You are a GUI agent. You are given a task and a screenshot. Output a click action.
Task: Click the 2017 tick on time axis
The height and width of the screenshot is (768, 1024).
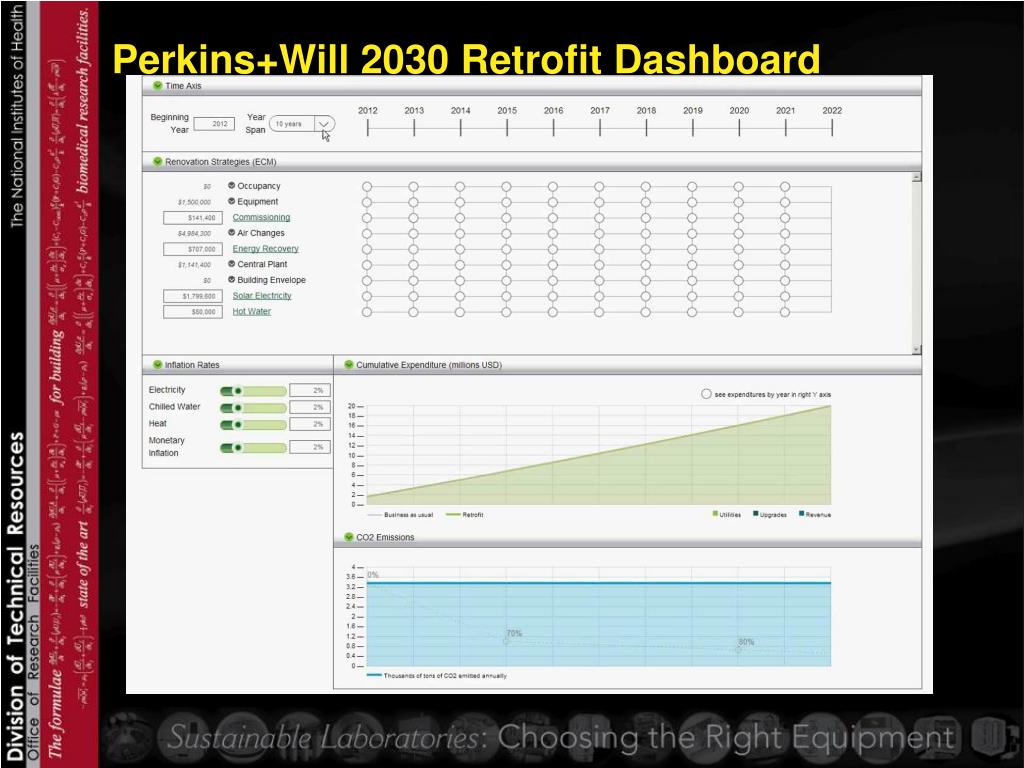tap(600, 128)
